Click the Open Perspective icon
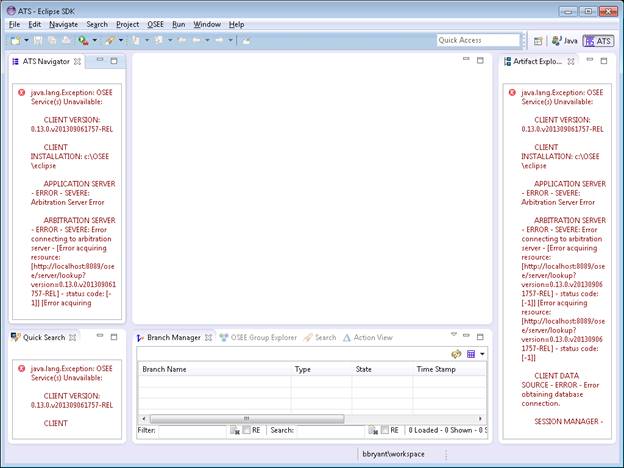Image resolution: width=624 pixels, height=468 pixels. pyautogui.click(x=538, y=41)
